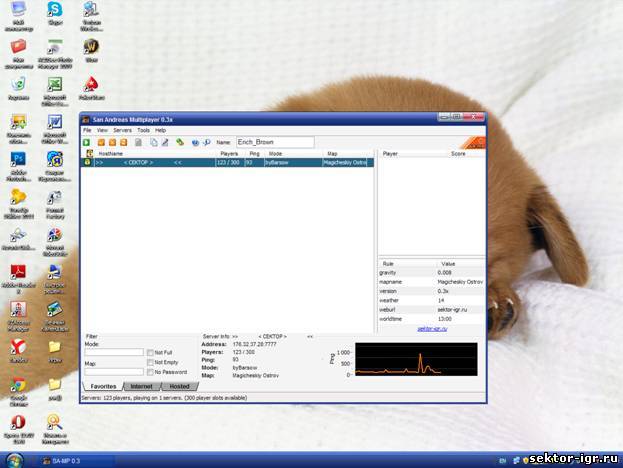Viewport: 623px width, 468px height.
Task: Open the File menu
Action: (87, 130)
